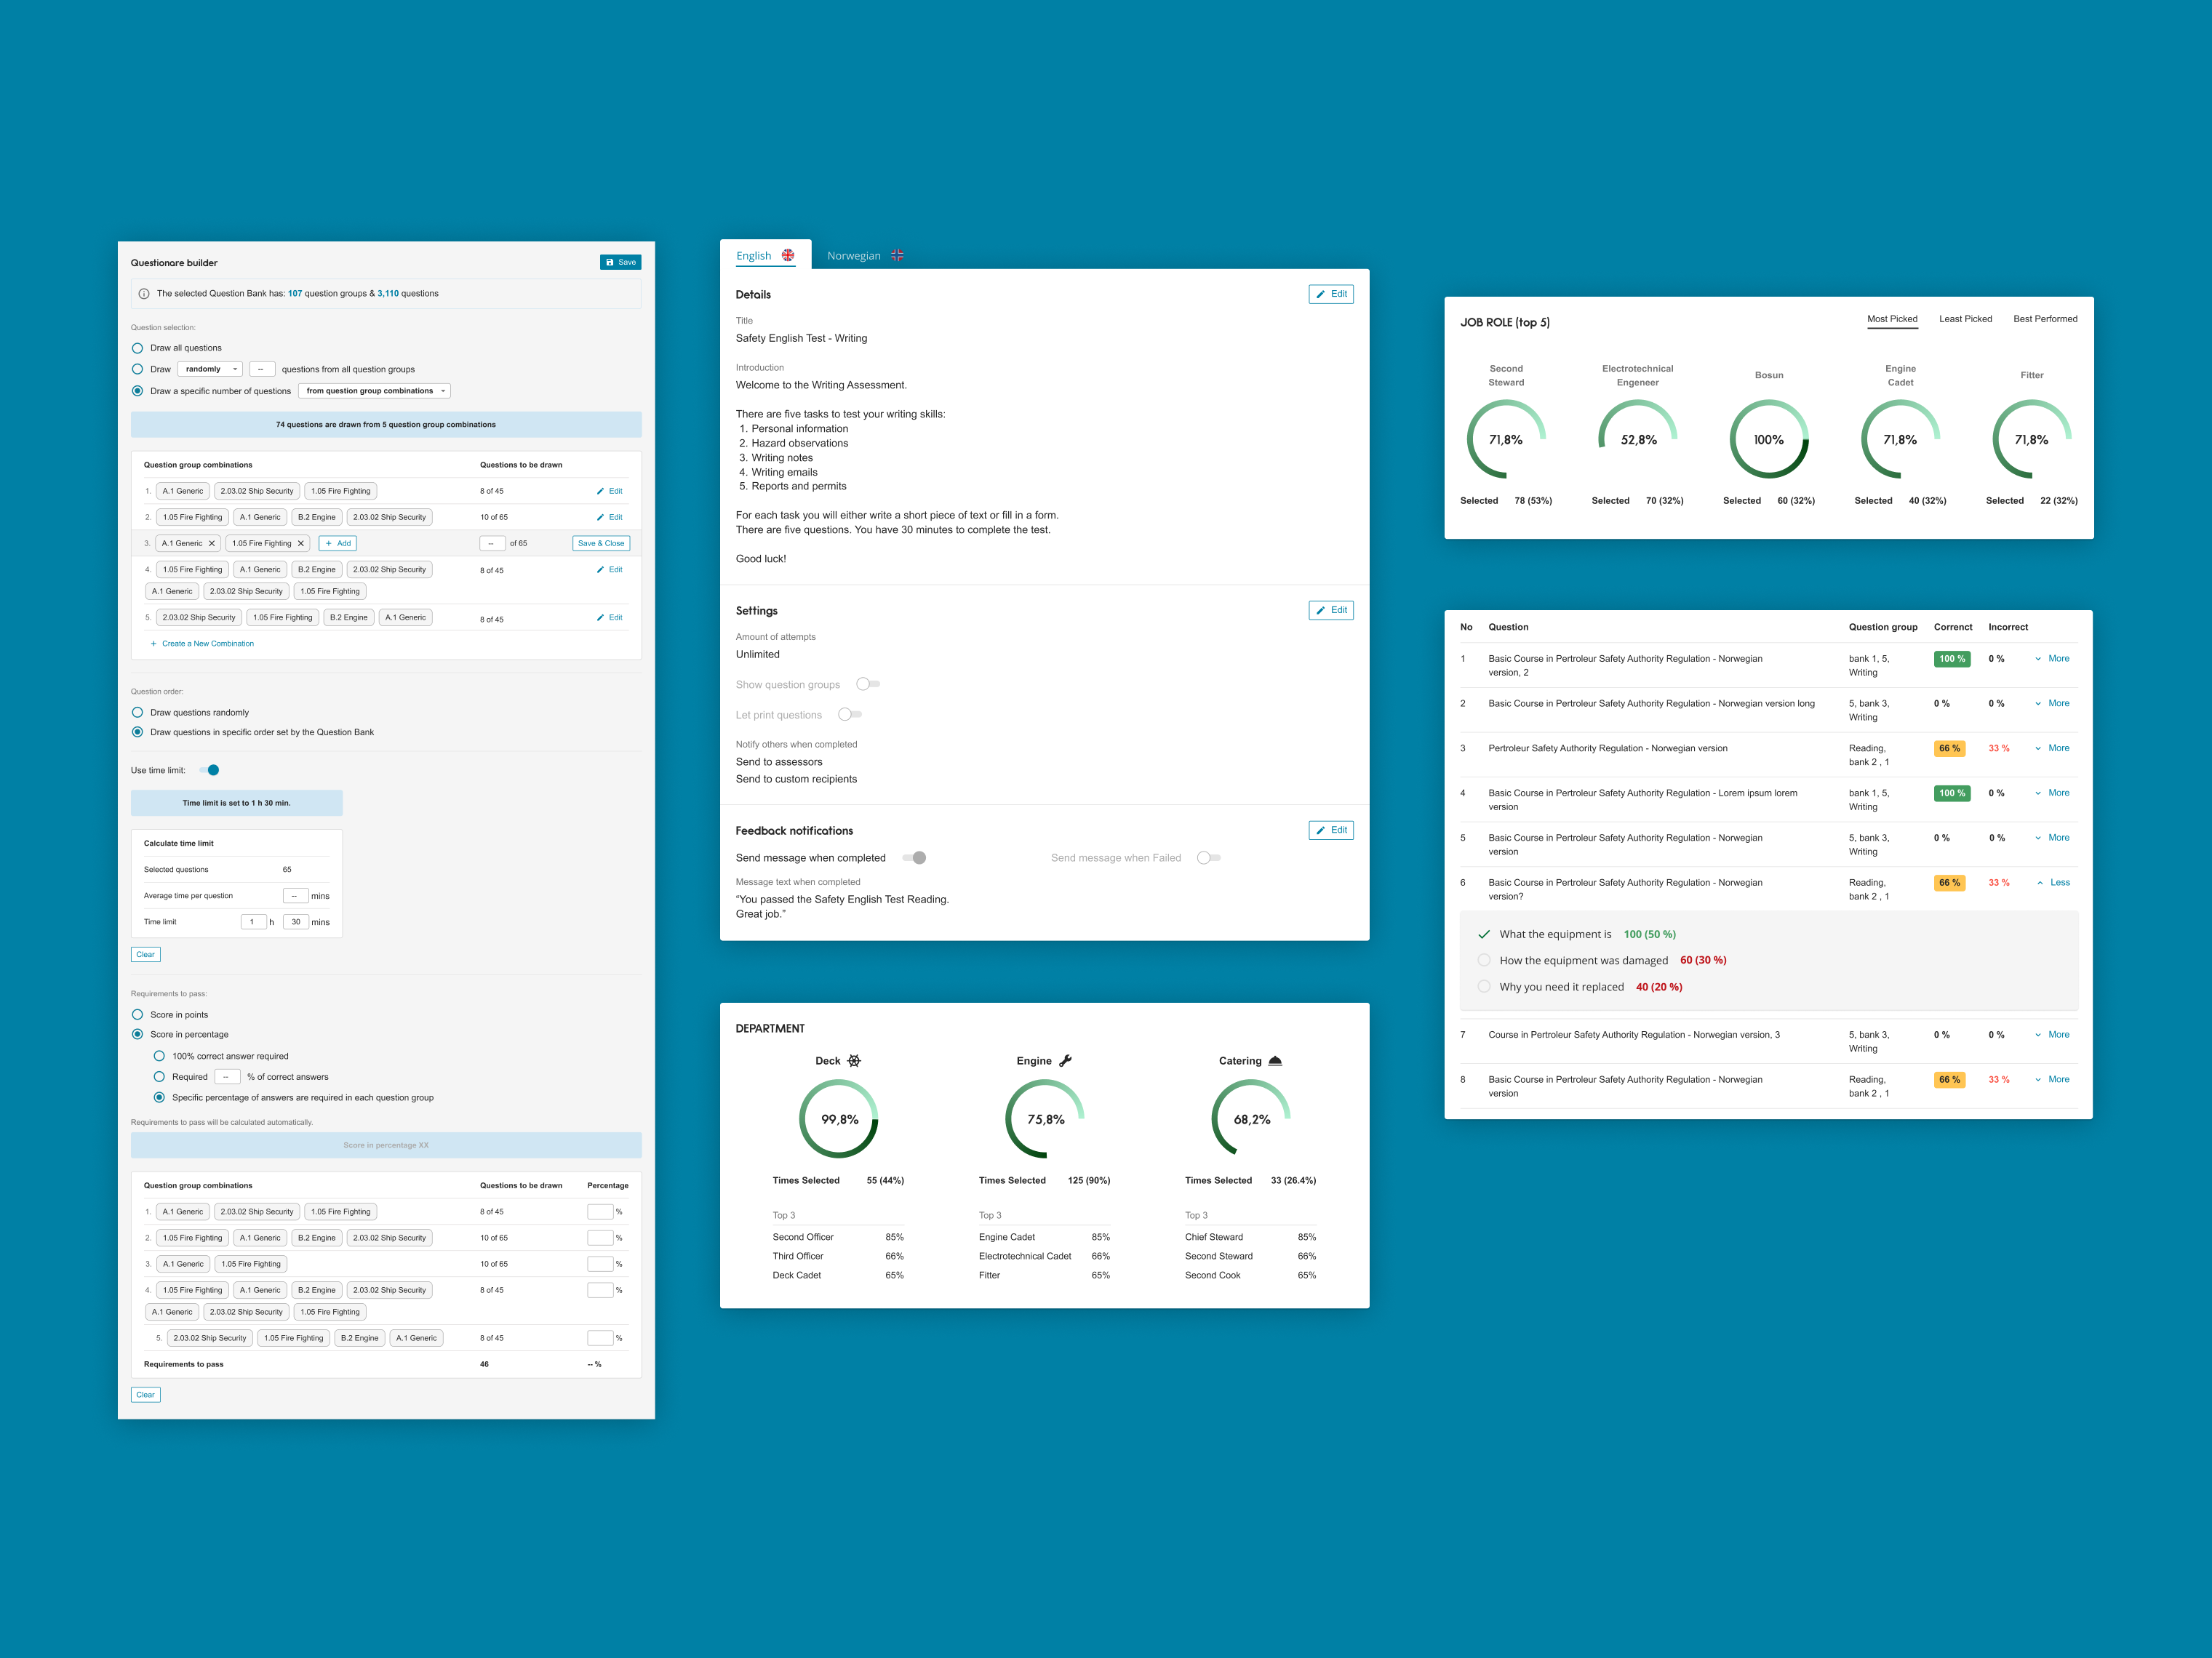The height and width of the screenshot is (1658, 2212).
Task: Open the from question group combinations dropdown
Action: pos(374,391)
